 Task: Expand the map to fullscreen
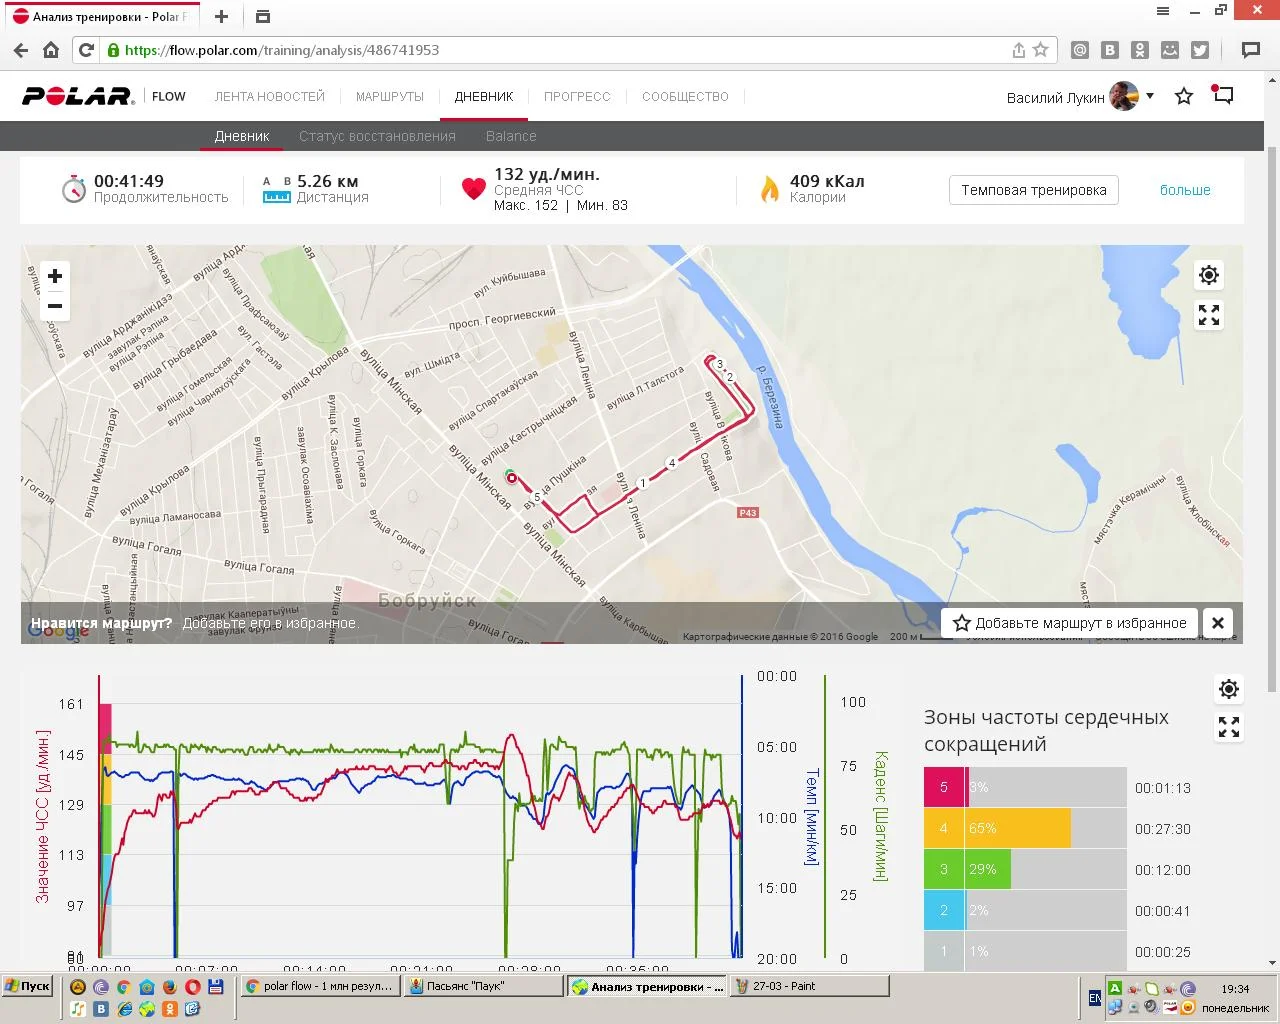click(x=1209, y=315)
